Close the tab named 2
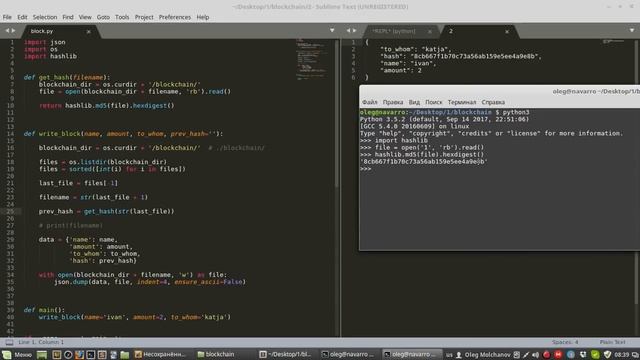Image resolution: width=640 pixels, height=360 pixels. (507, 31)
